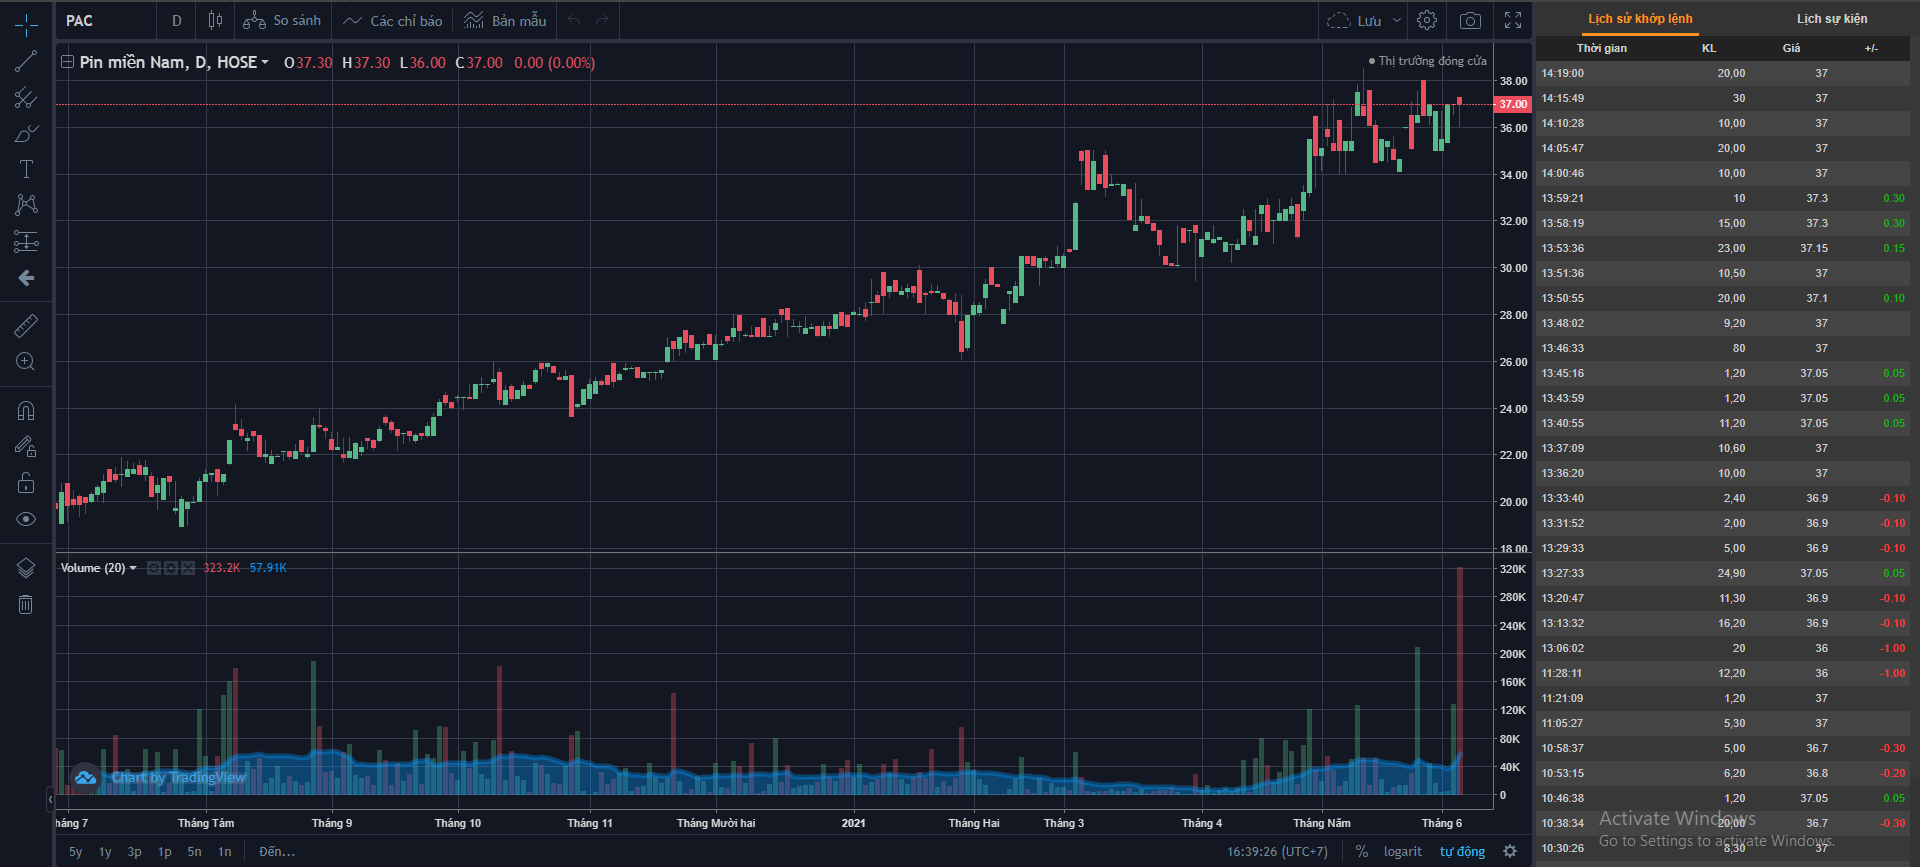Open Pin miền Nam symbol dropdown
Screen dimensions: 1920x867
click(265, 63)
